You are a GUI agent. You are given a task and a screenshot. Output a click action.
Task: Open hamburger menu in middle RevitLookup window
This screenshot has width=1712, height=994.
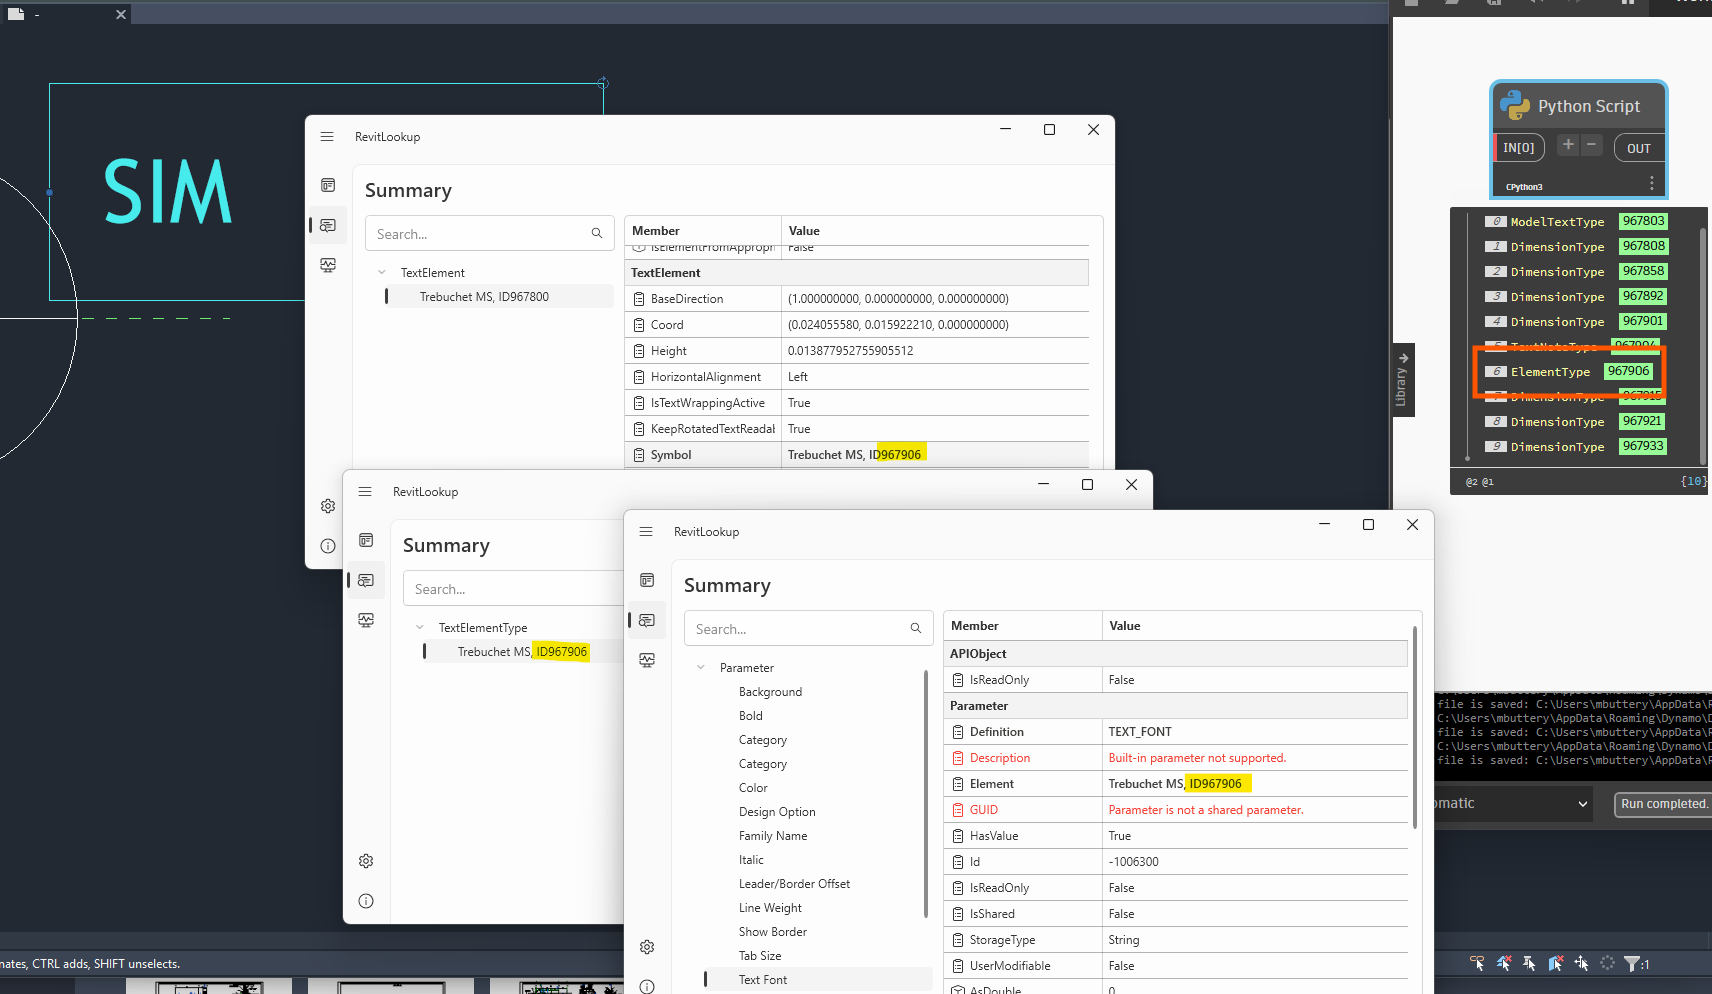coord(365,492)
